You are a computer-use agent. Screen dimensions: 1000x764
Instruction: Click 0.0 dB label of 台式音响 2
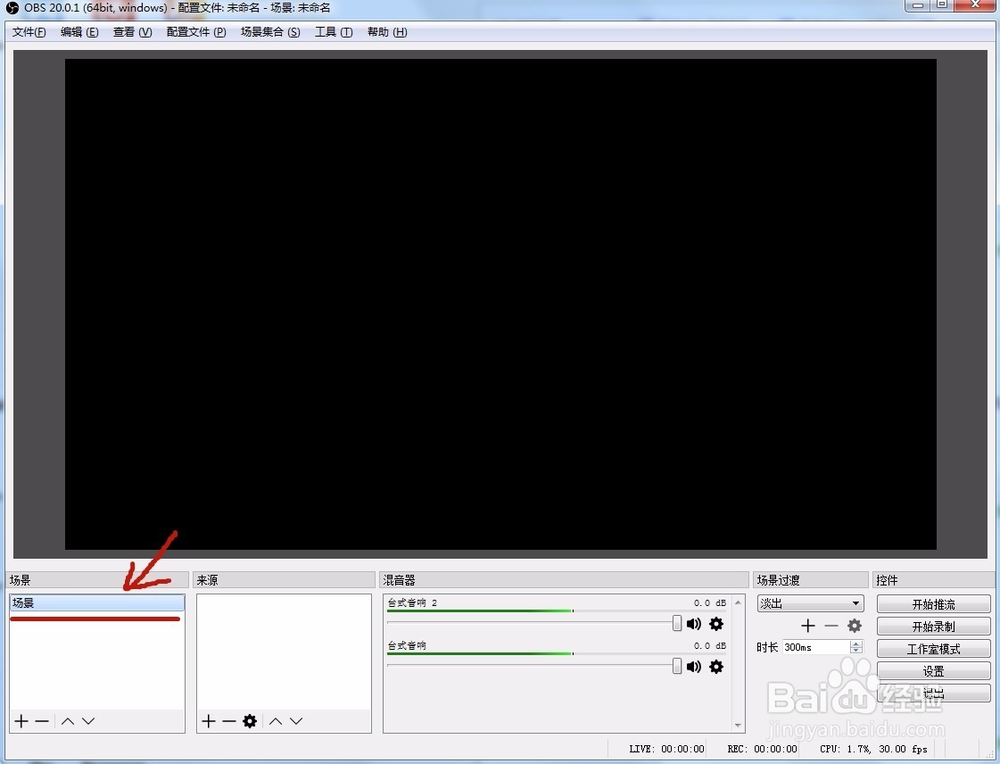tap(710, 603)
